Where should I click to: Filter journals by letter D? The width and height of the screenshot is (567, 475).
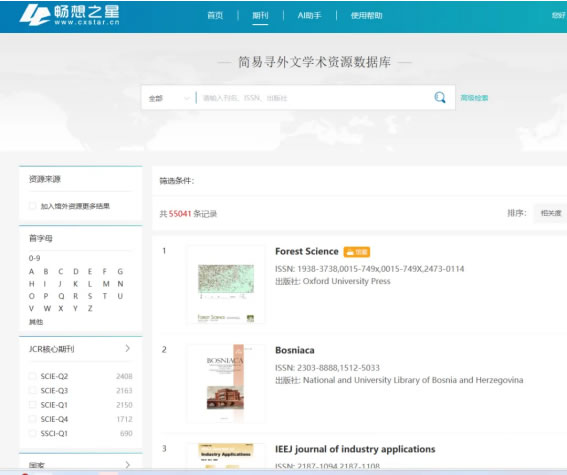[76, 271]
